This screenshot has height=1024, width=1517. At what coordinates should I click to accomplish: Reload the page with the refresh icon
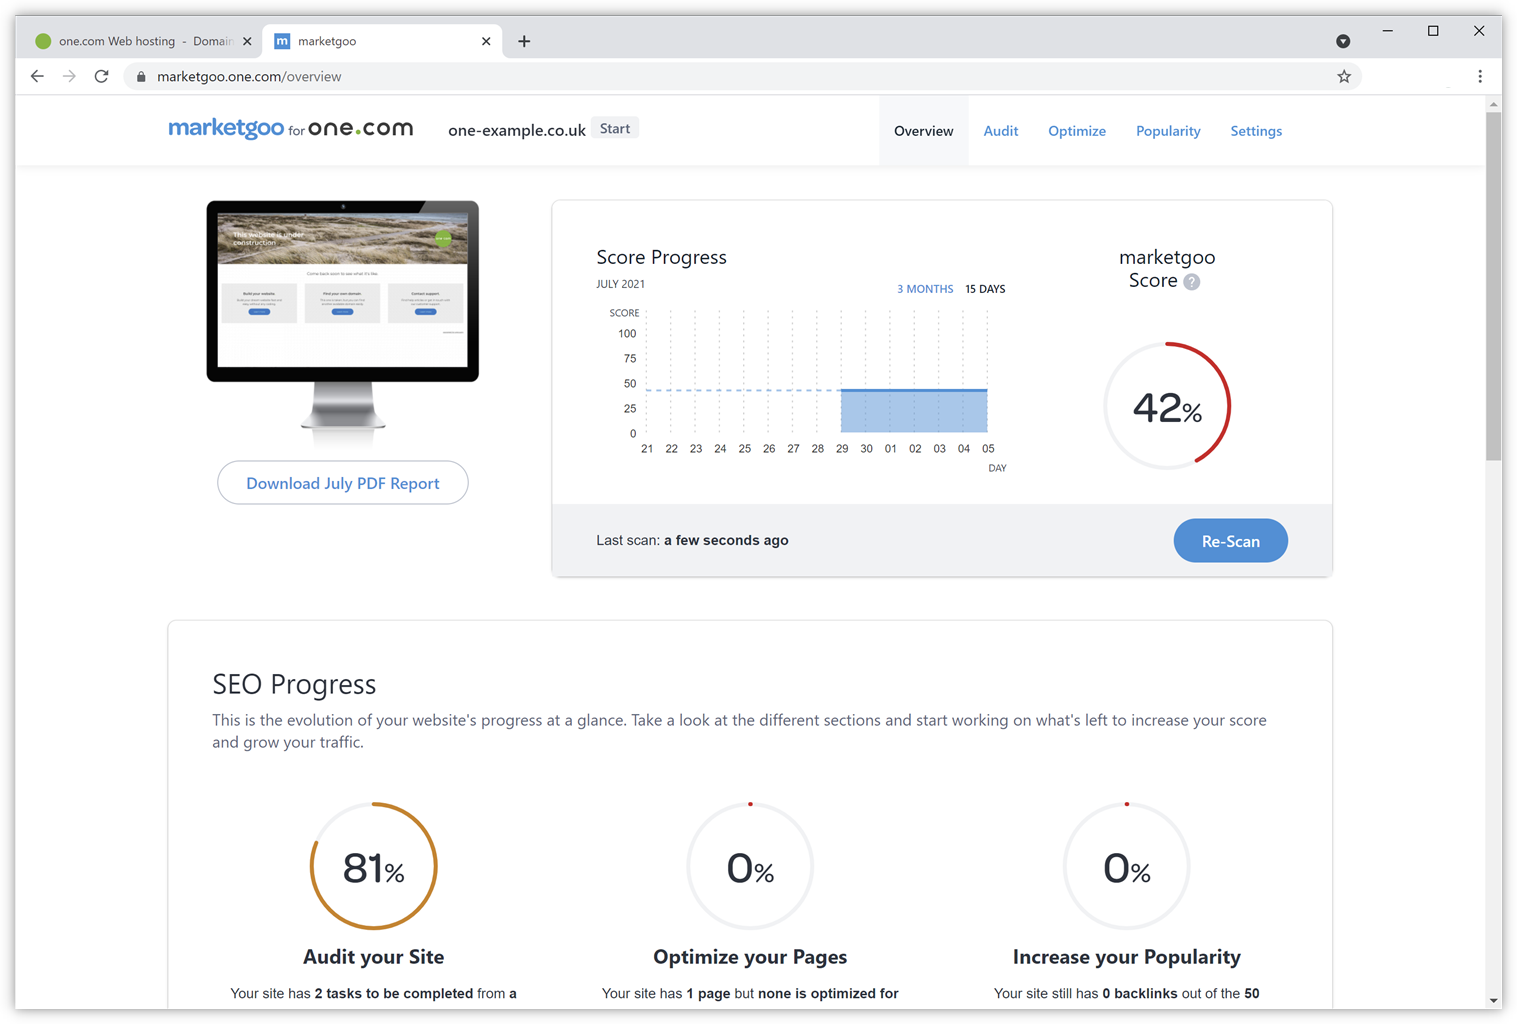pyautogui.click(x=101, y=76)
